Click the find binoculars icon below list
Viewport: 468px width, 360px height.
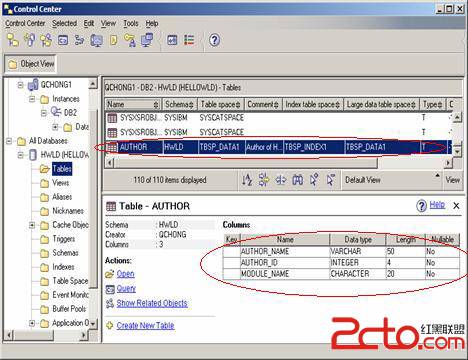[x=297, y=180]
